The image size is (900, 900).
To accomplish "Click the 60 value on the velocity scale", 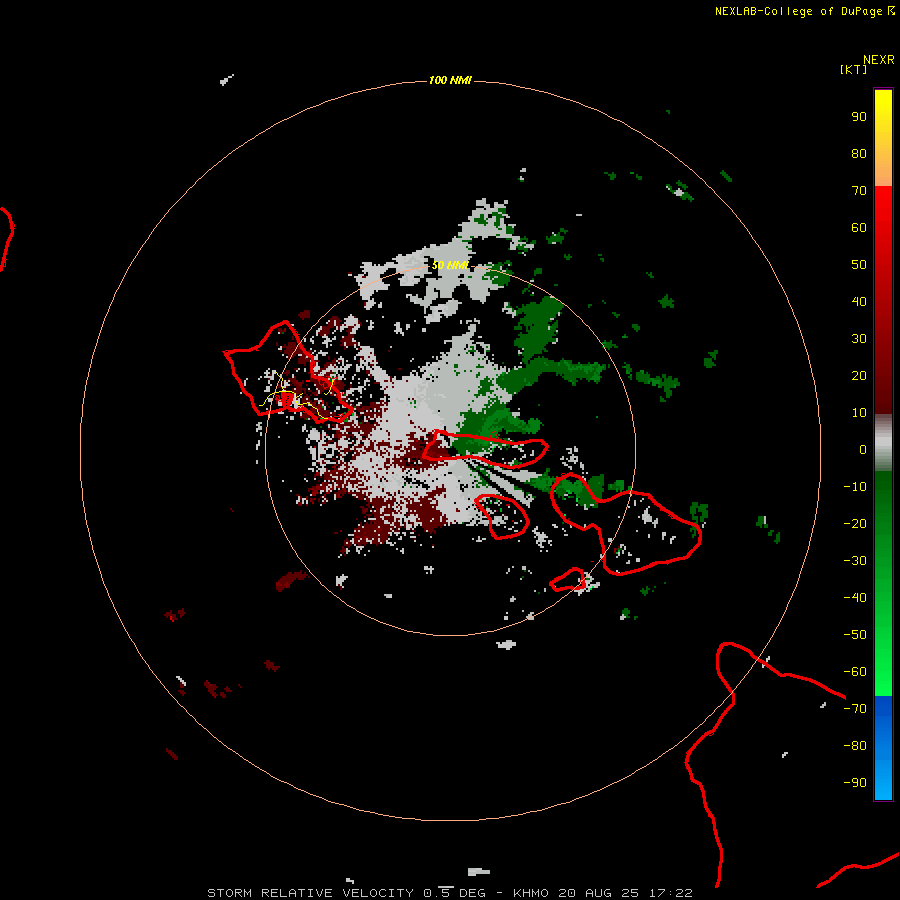I will click(x=859, y=227).
